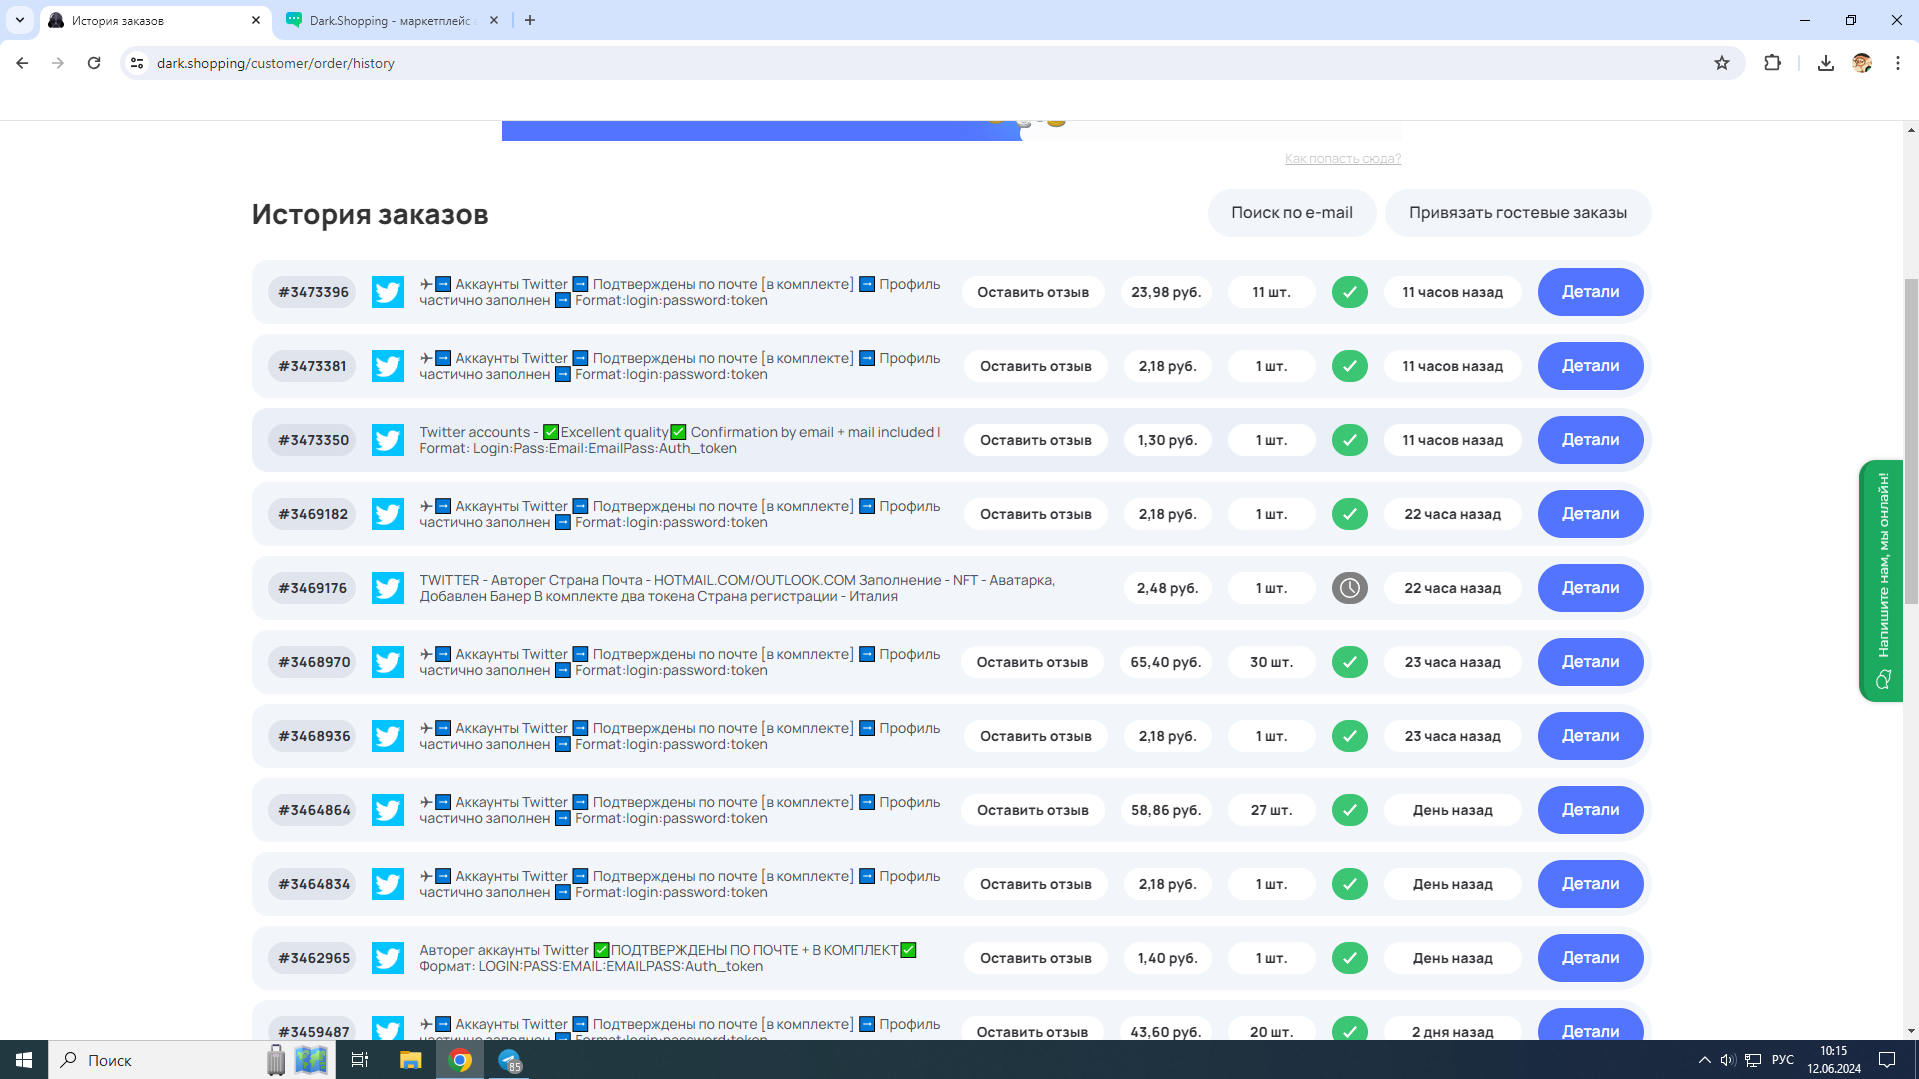
Task: Click Twitter icon for order #3473396
Action: click(387, 292)
